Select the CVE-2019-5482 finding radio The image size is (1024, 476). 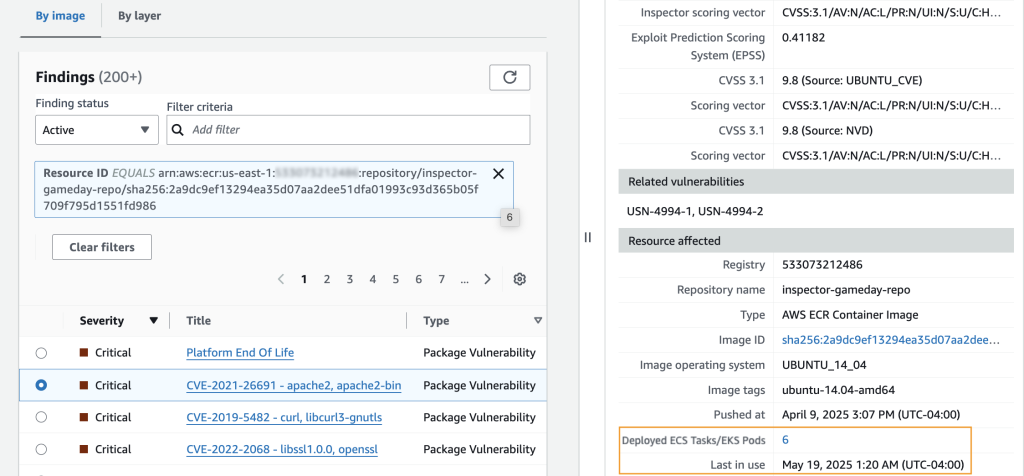coord(41,417)
